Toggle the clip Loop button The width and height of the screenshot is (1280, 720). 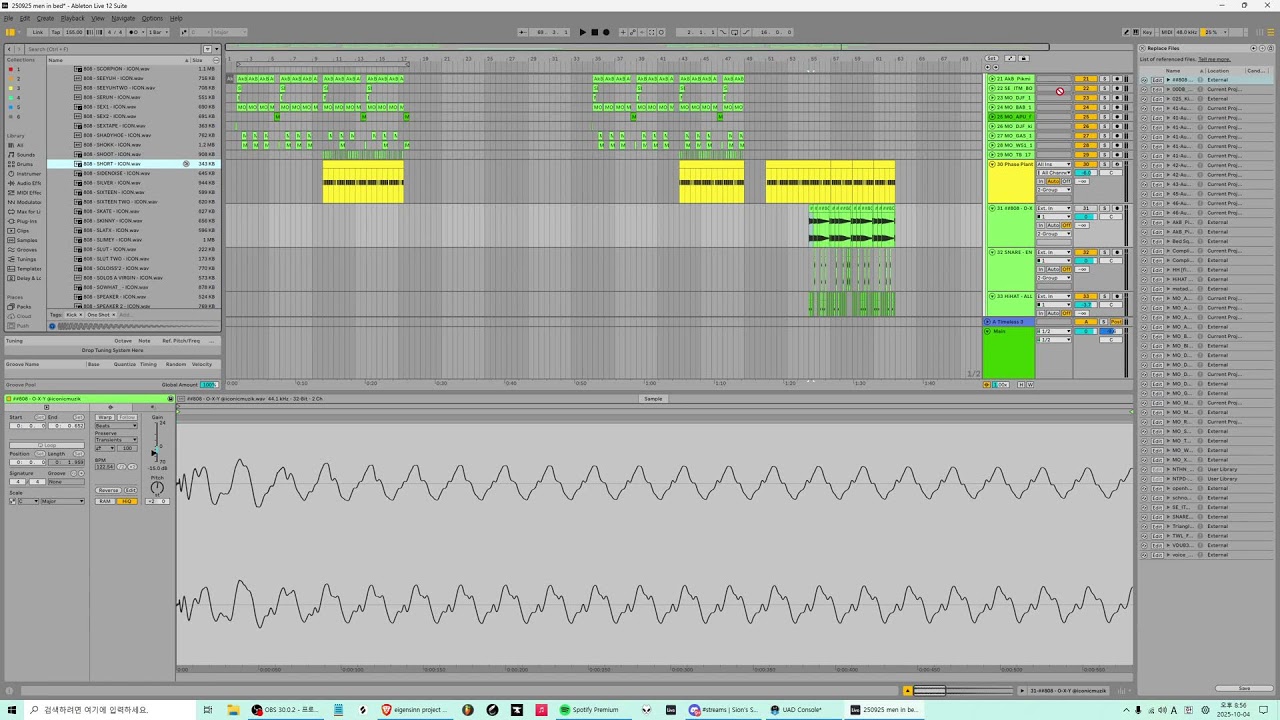click(x=47, y=445)
